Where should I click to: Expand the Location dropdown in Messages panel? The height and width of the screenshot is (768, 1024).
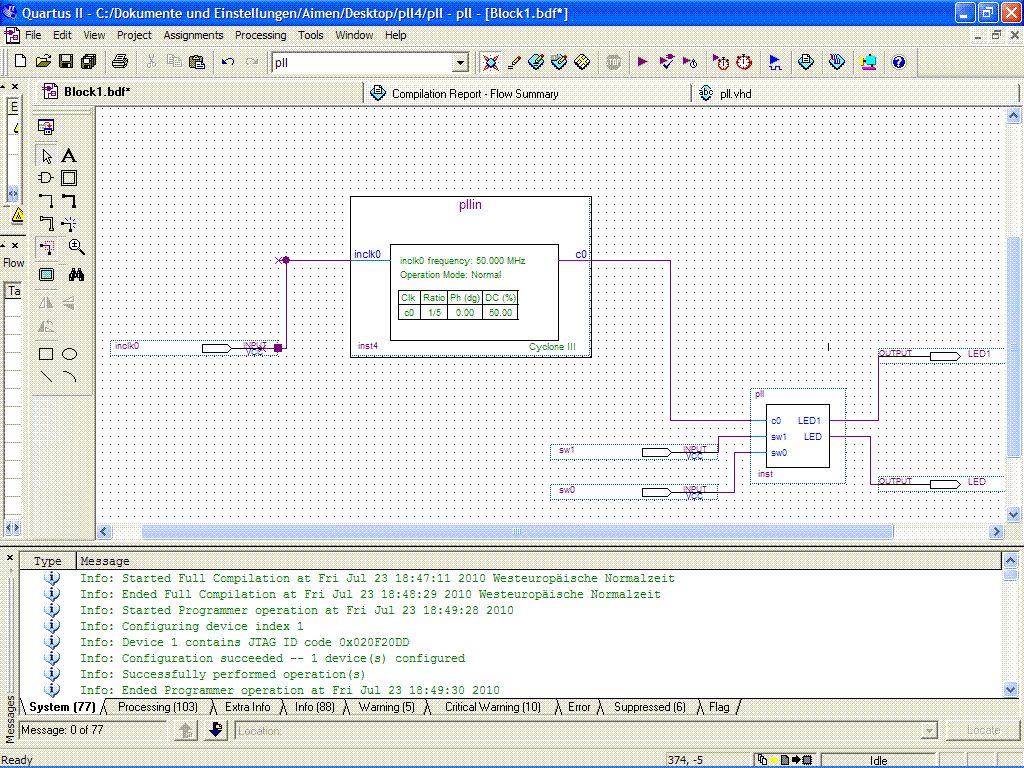tap(930, 731)
